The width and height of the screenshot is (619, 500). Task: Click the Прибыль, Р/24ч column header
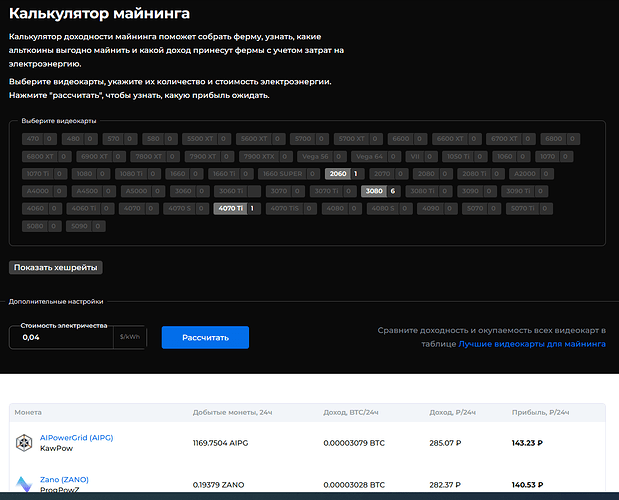pyautogui.click(x=538, y=412)
